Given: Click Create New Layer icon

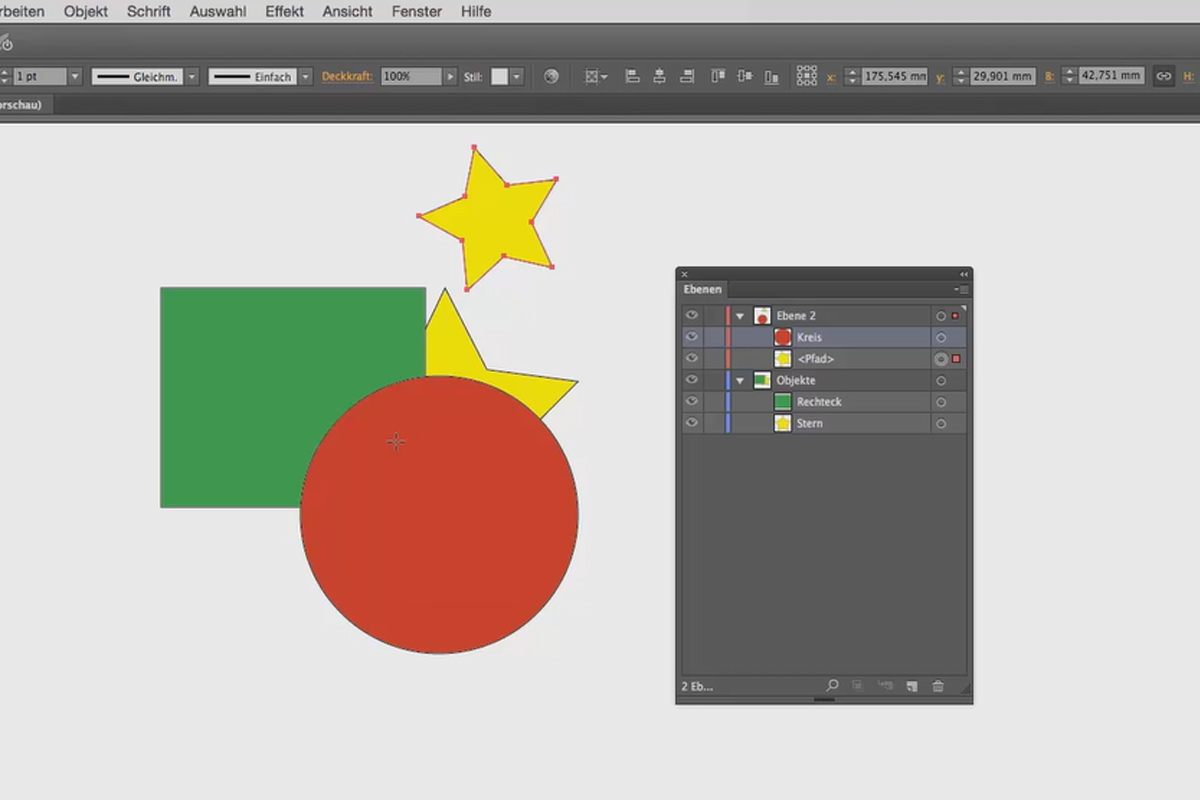Looking at the screenshot, I should tap(912, 686).
